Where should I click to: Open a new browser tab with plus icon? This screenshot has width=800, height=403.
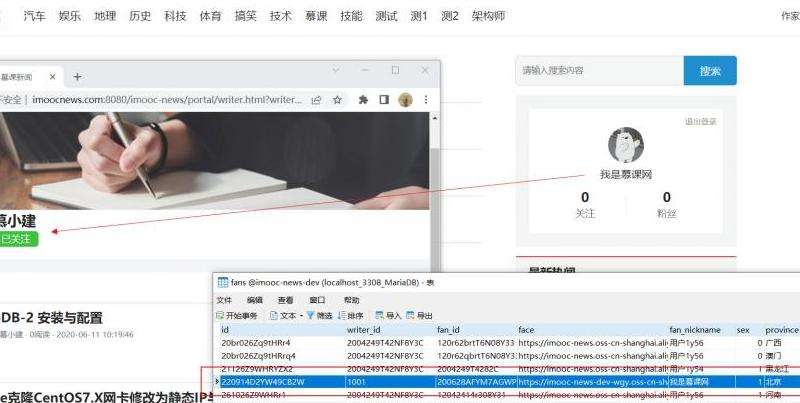pyautogui.click(x=77, y=76)
